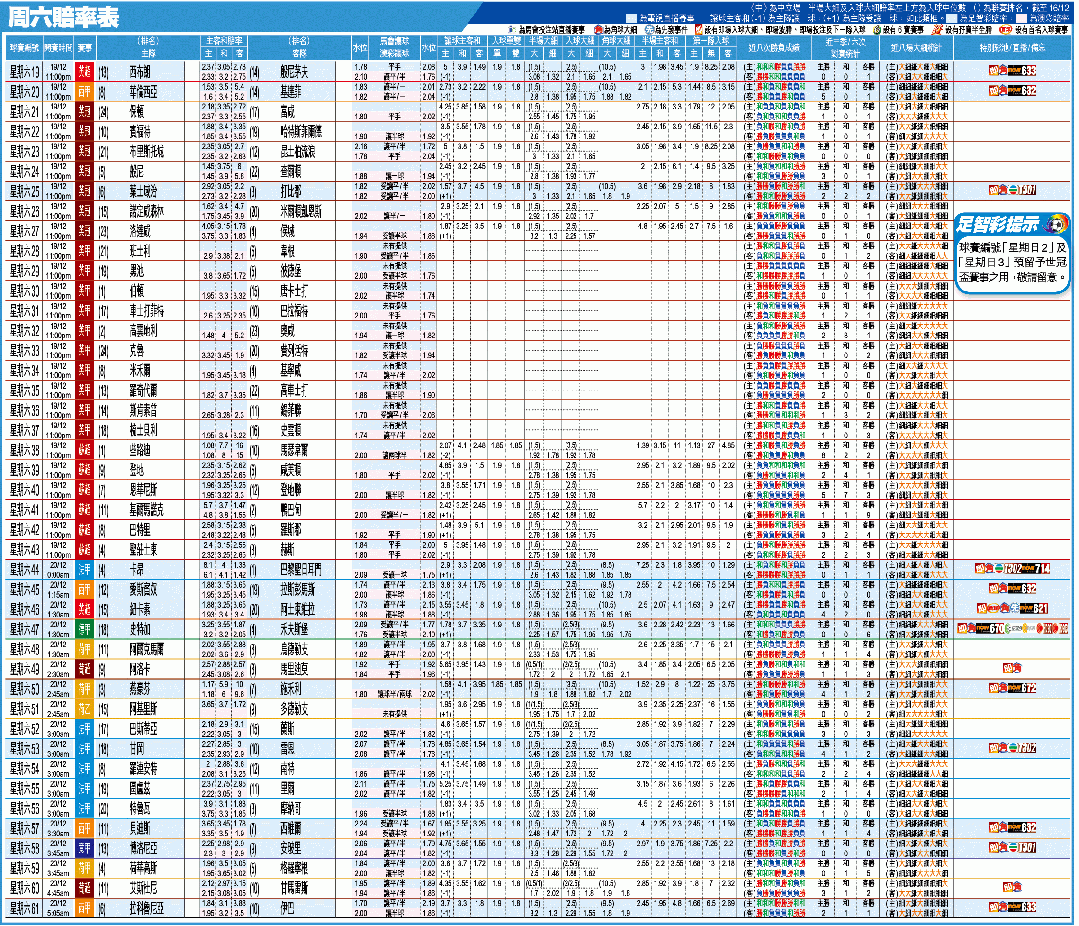Click the 0:00am kickoff time in 星期六44 row
The height and width of the screenshot is (926, 1079).
pyautogui.click(x=58, y=574)
